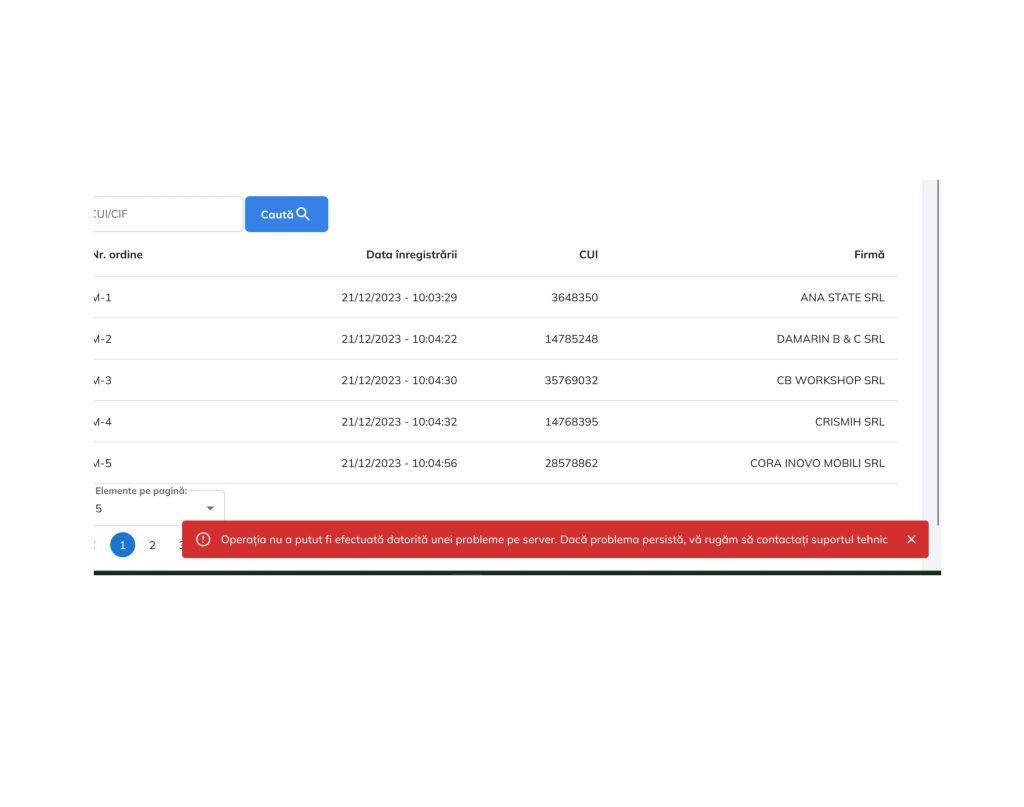Screen dimensions: 1024x807
Task: Click the CUI column header
Action: (588, 255)
